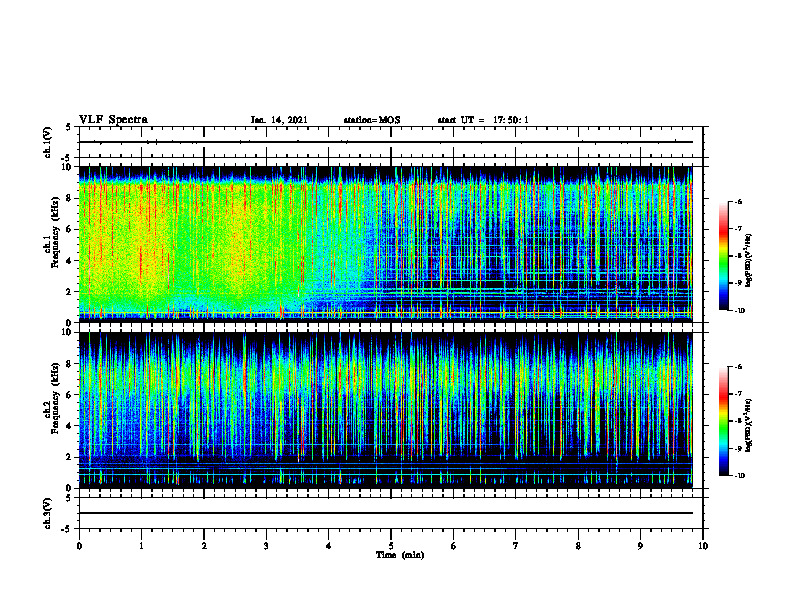
Task: Click inside the ch.1 spectrogram panel
Action: (386, 244)
